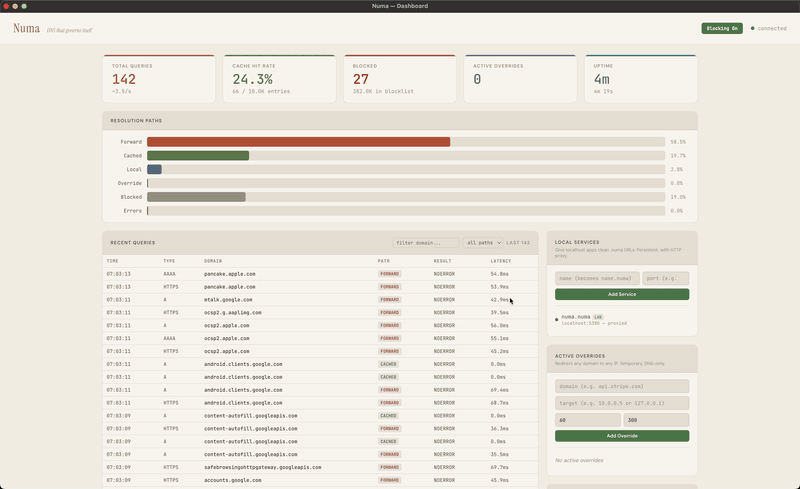Click the connected status indicator dot

click(x=753, y=28)
